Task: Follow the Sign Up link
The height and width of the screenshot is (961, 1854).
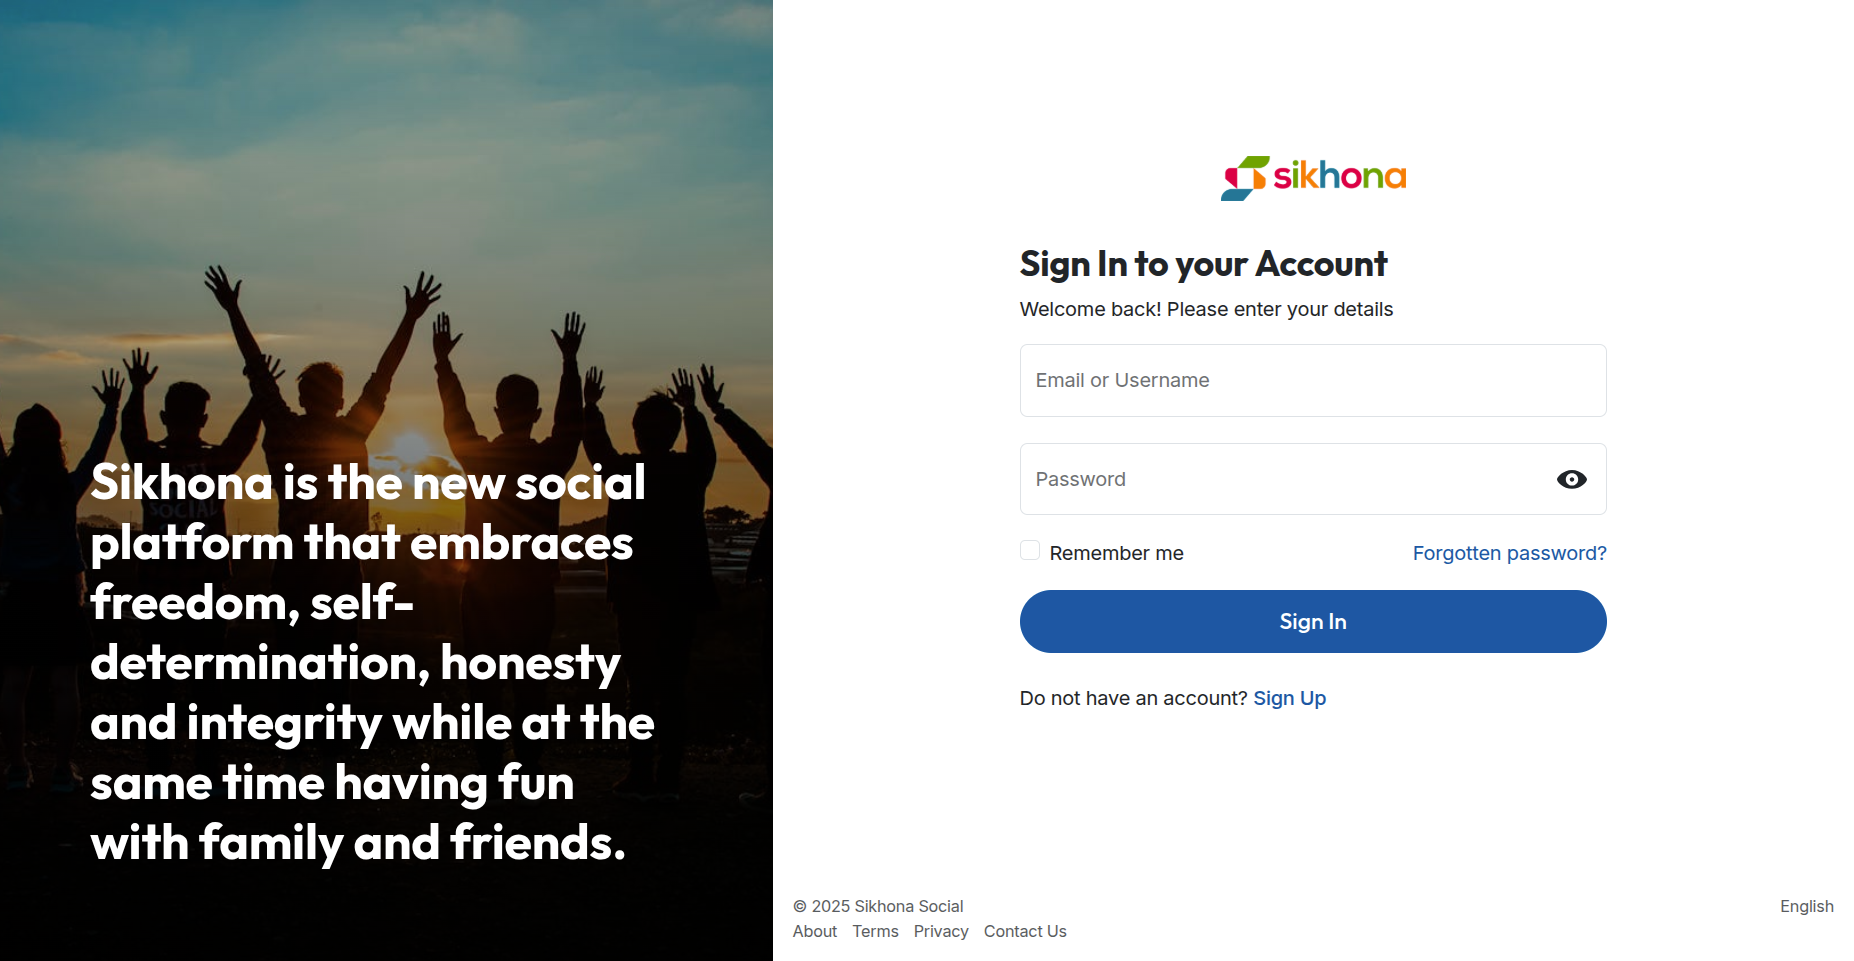Action: 1289,698
